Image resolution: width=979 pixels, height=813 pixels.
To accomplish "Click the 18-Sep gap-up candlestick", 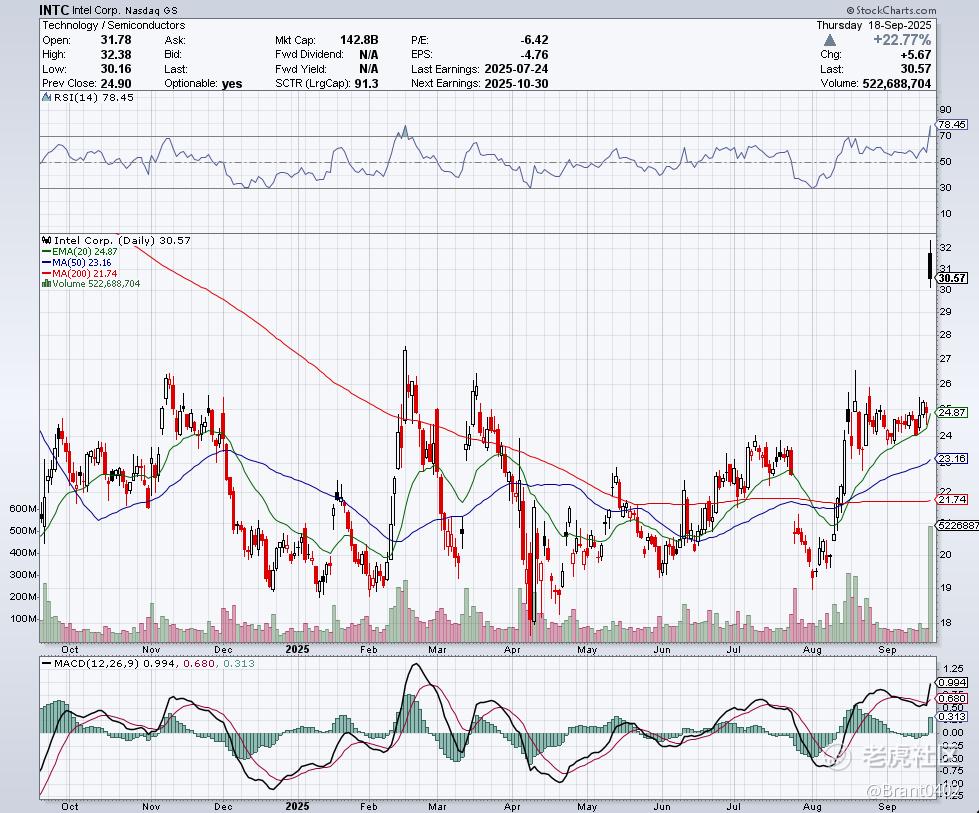I will point(930,265).
